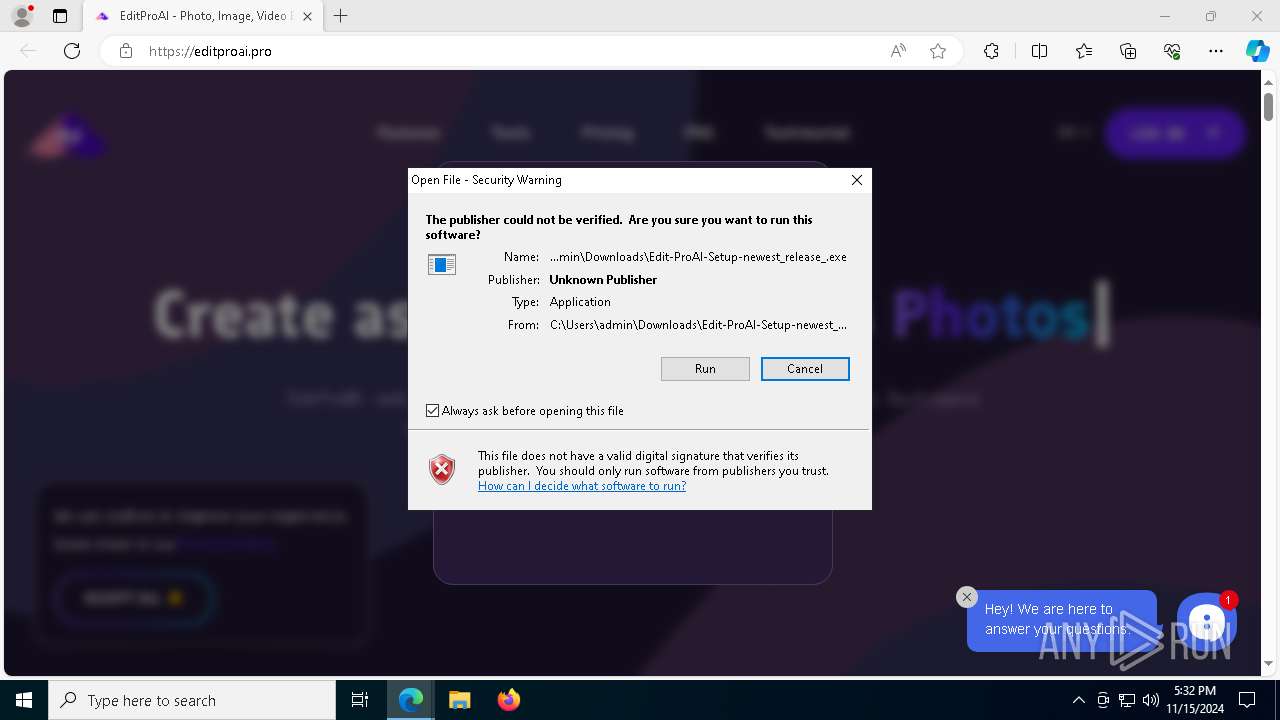The height and width of the screenshot is (720, 1280).
Task: Show hidden system tray icons
Action: (1078, 700)
